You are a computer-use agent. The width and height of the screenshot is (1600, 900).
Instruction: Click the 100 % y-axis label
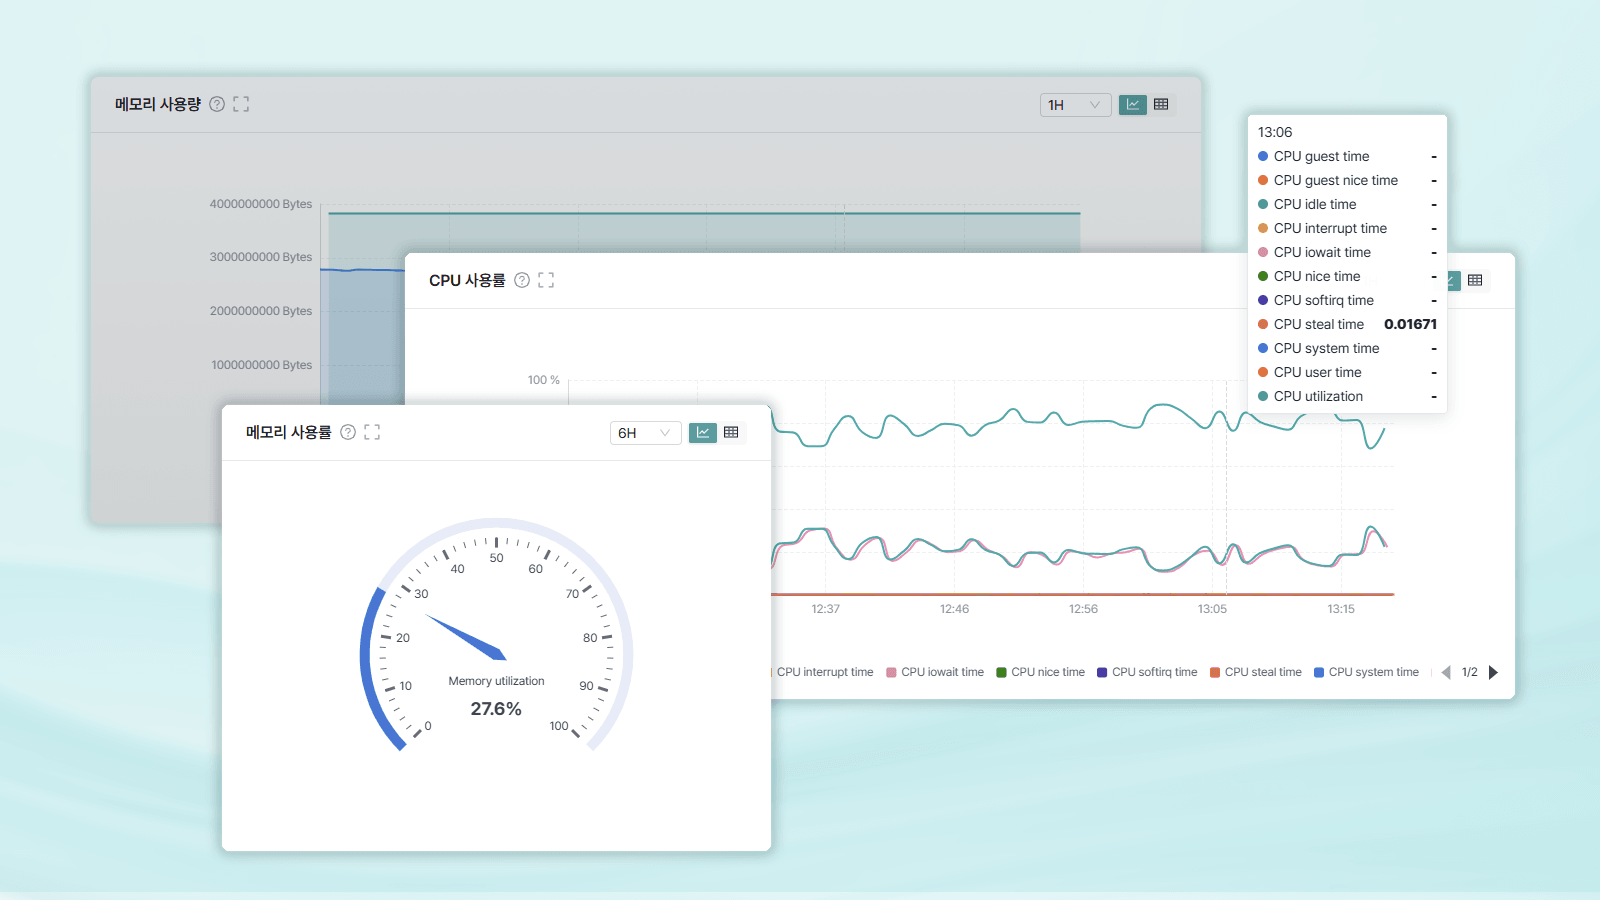tap(544, 380)
